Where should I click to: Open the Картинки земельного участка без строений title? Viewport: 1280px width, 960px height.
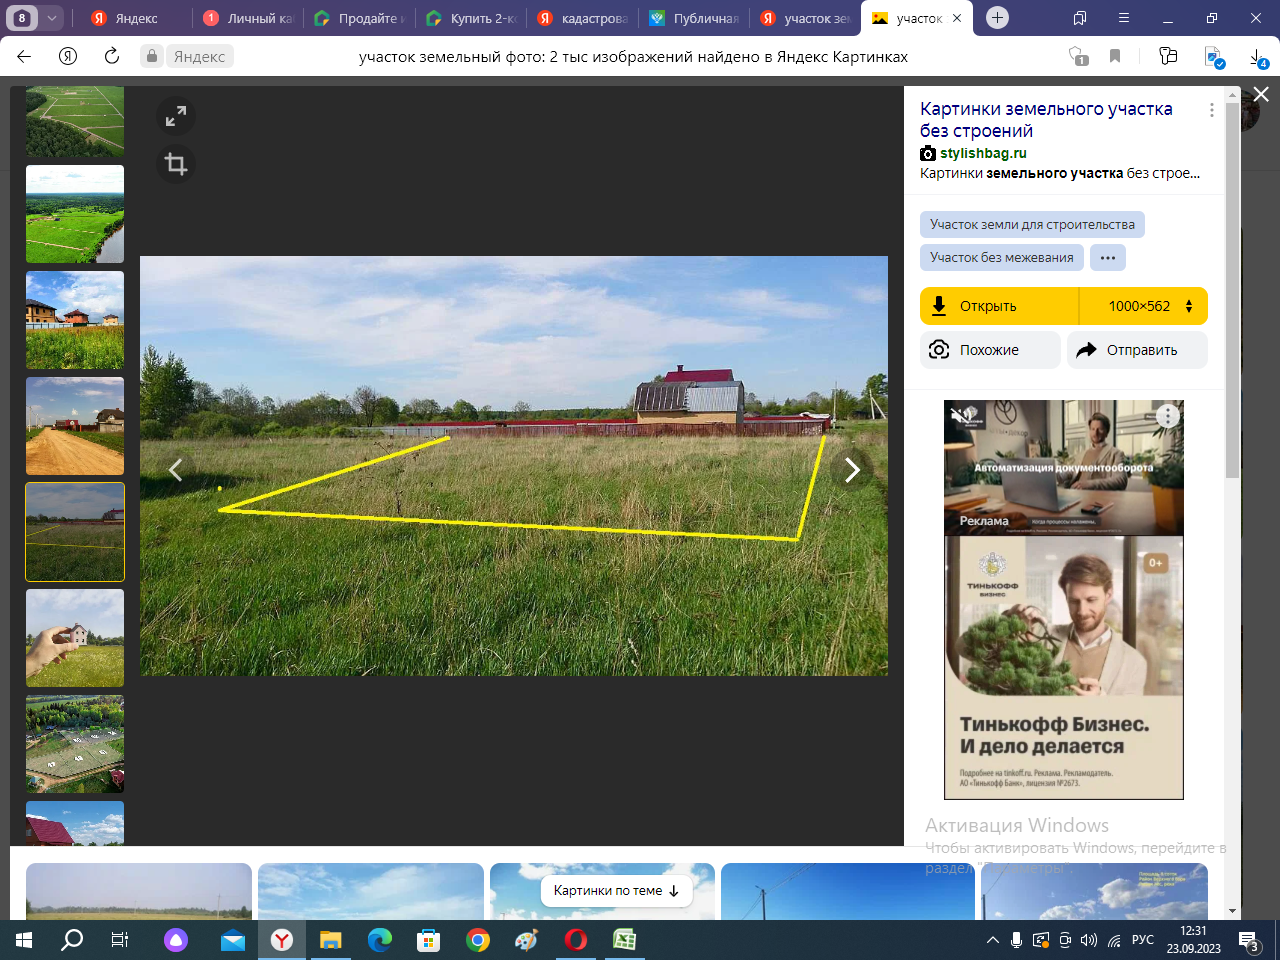(1046, 119)
